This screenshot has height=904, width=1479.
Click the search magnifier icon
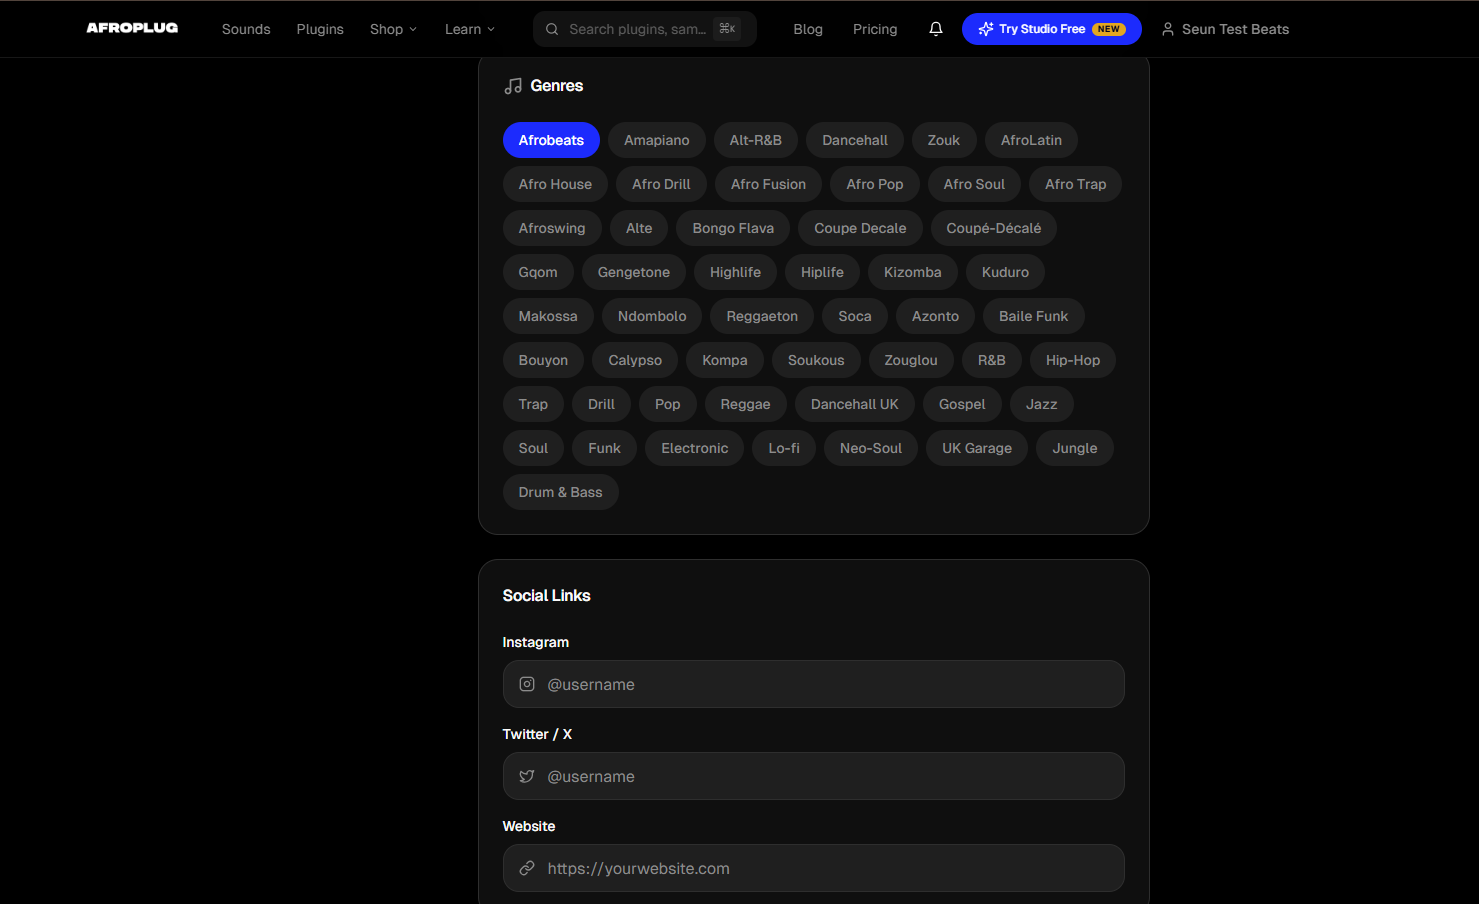[x=552, y=29]
